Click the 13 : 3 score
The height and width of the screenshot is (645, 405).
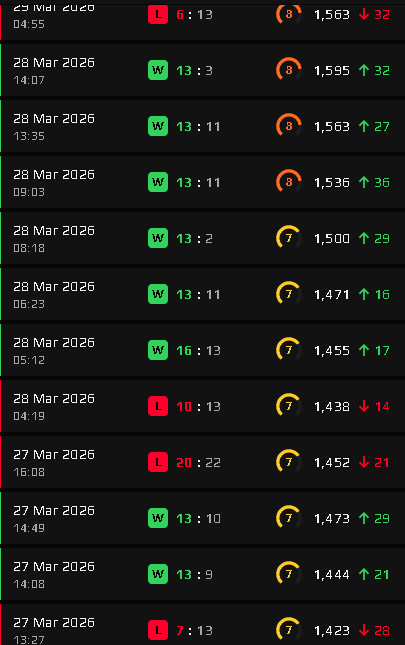tap(194, 71)
